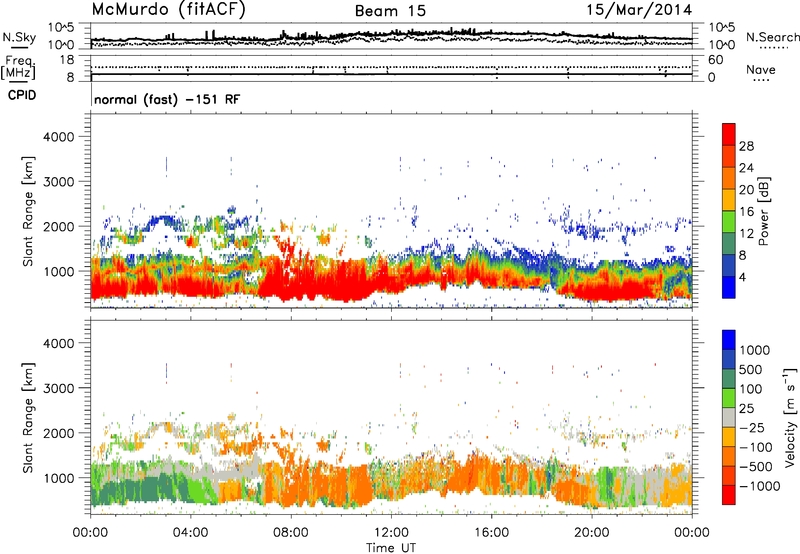Click the "Velocity [m s⁻¹]" colorbar title

[790, 417]
